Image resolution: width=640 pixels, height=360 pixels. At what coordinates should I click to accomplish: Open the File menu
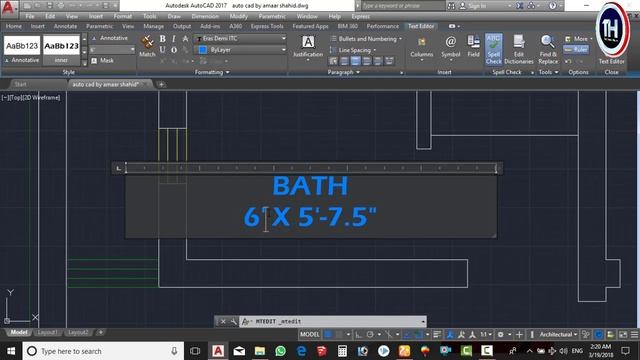30,16
